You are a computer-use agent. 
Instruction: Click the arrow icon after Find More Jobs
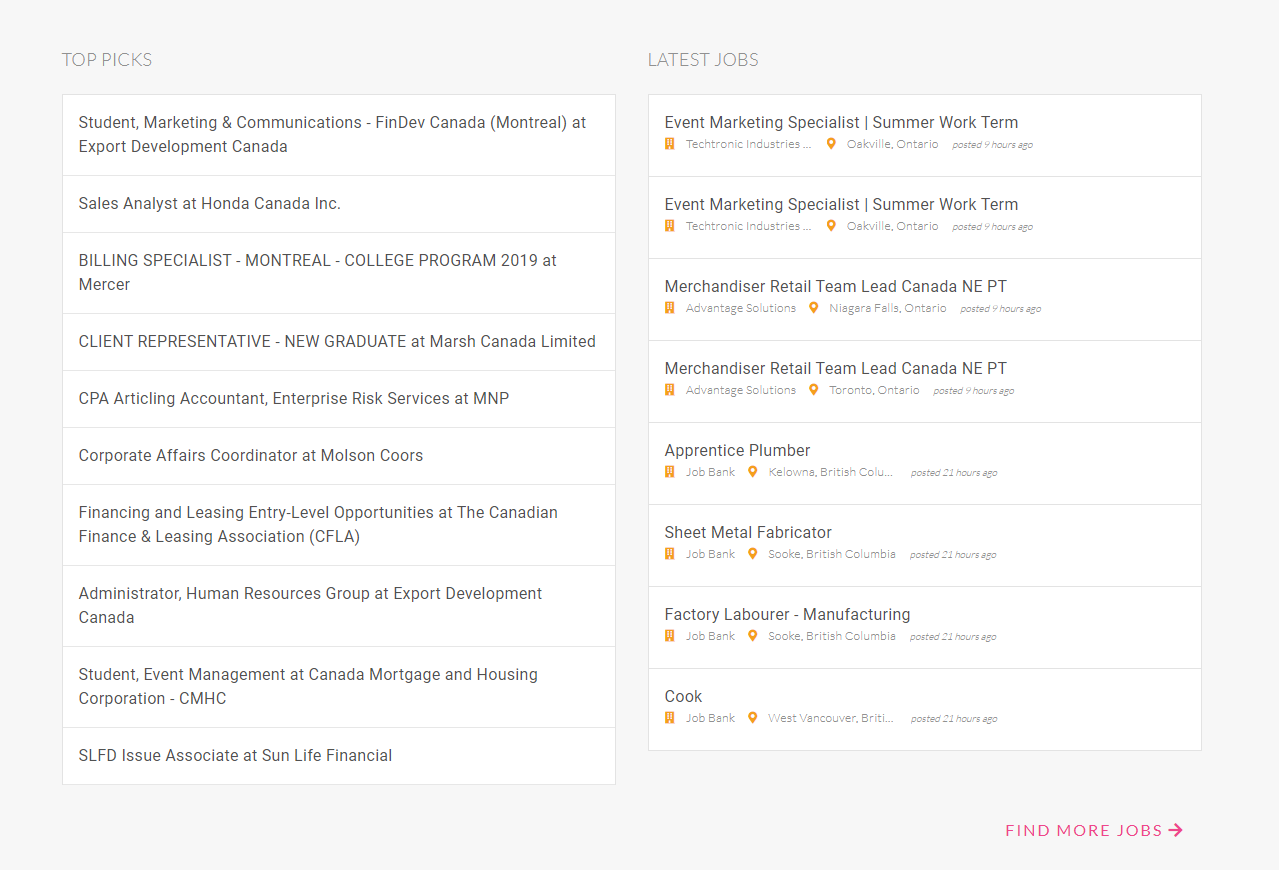click(x=1176, y=830)
